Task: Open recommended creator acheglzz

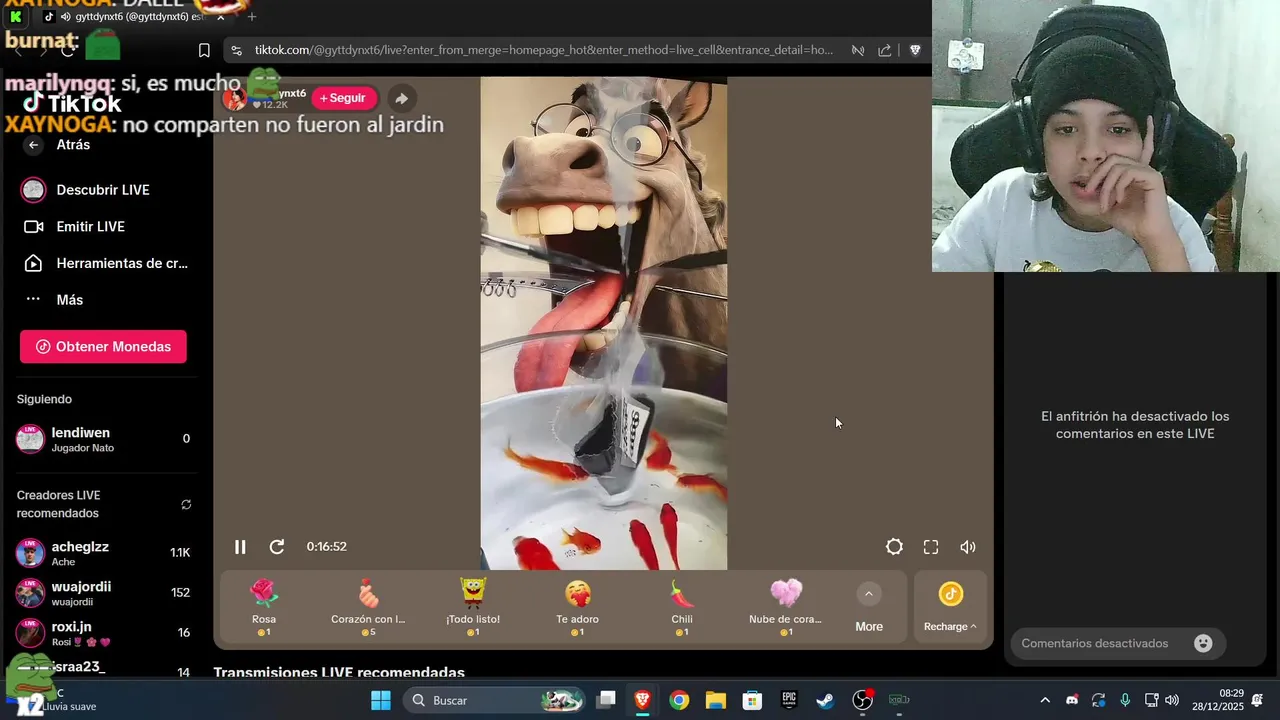Action: [x=103, y=553]
